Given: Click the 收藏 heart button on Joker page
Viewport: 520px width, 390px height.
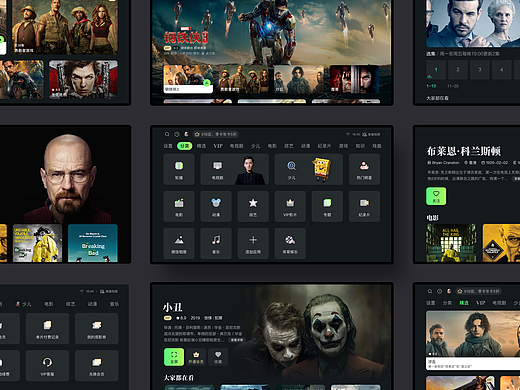Looking at the screenshot, I should (218, 357).
